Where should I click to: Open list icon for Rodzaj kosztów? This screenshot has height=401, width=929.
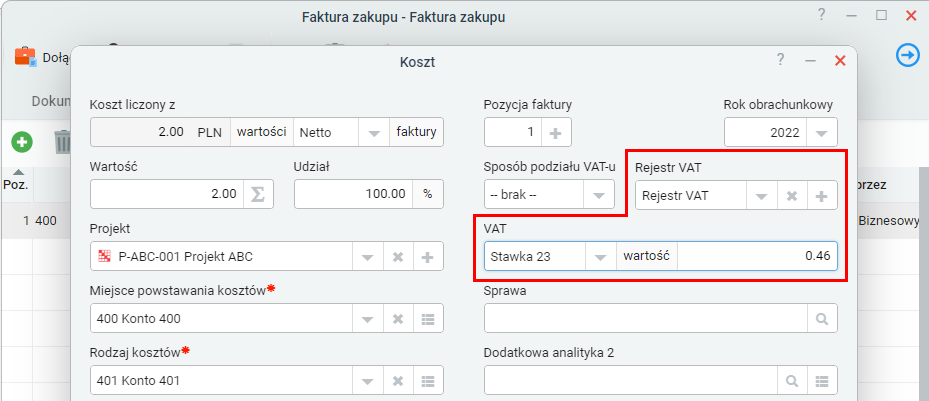[x=428, y=380]
